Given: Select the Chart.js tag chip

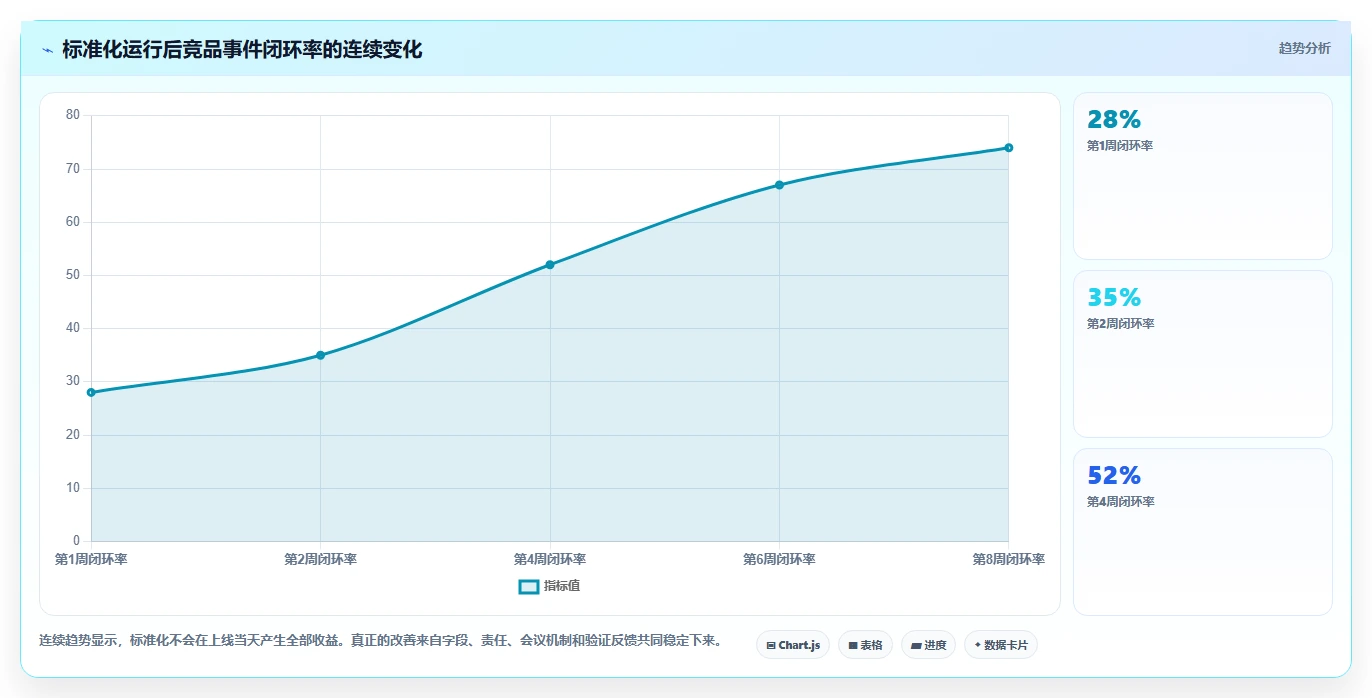Looking at the screenshot, I should pyautogui.click(x=793, y=645).
